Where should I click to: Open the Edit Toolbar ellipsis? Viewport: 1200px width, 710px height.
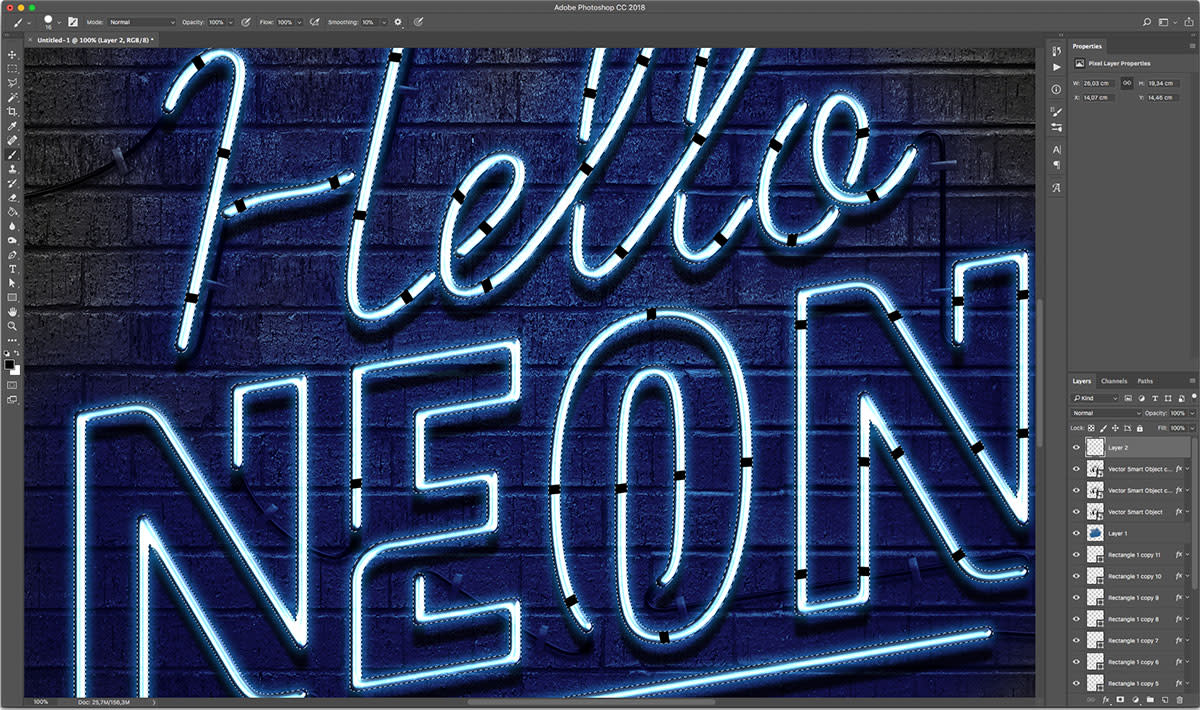point(12,340)
